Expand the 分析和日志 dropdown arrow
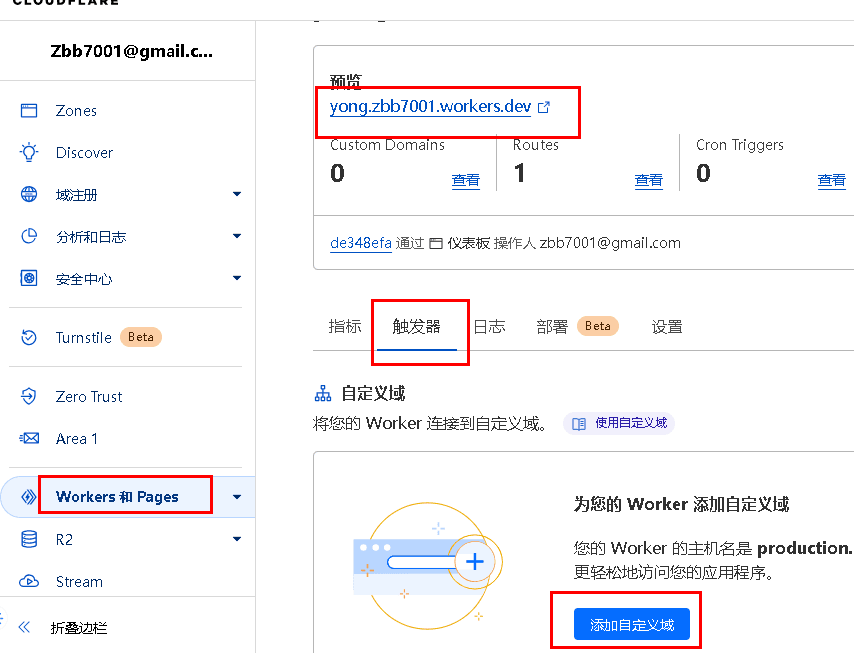The image size is (854, 653). [x=237, y=237]
